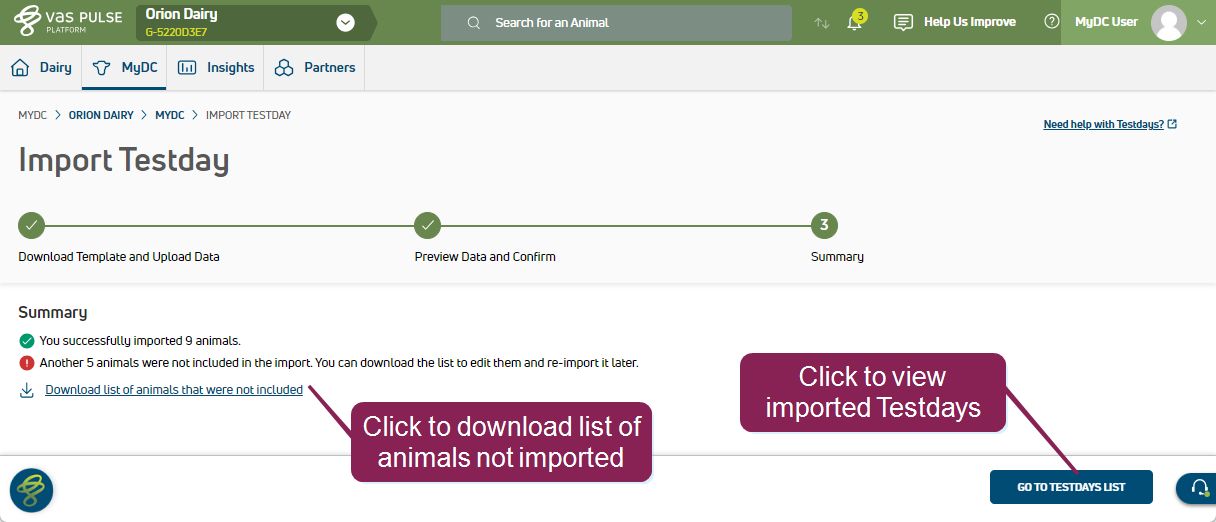Go to Orion Dairy breadcrumb link
The height and width of the screenshot is (522, 1216).
tap(101, 115)
